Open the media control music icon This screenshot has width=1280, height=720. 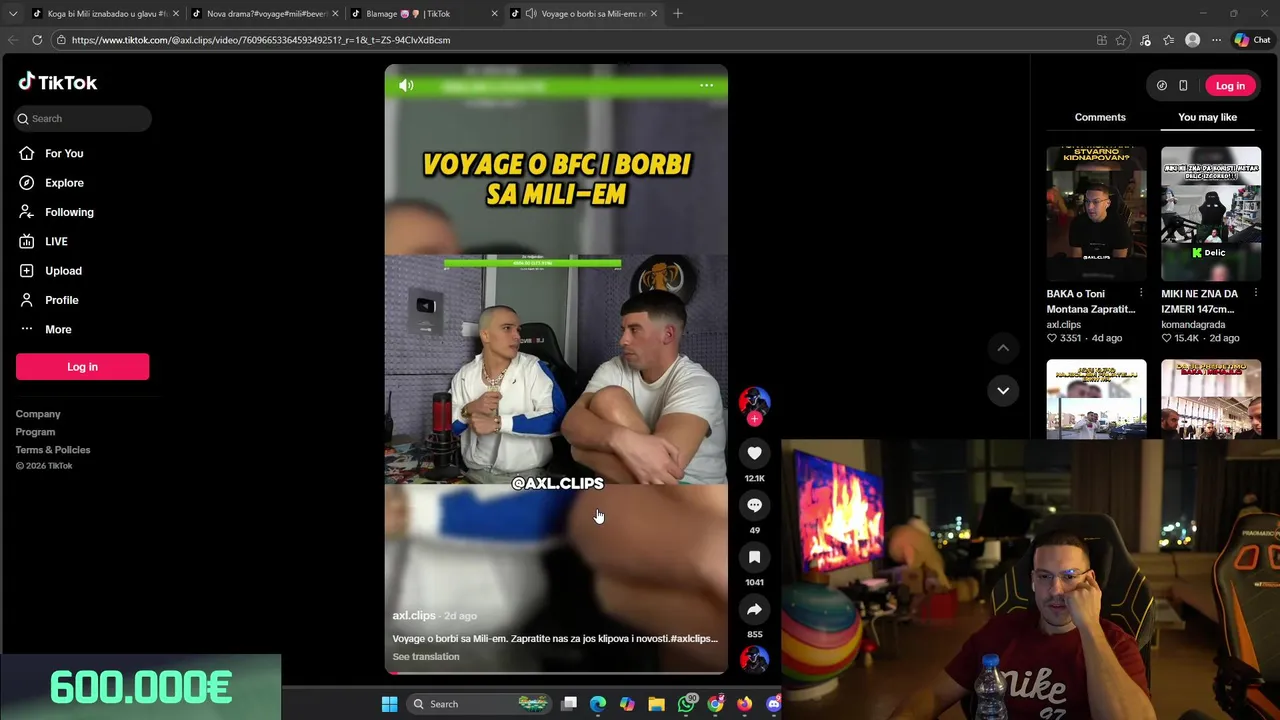1145,40
